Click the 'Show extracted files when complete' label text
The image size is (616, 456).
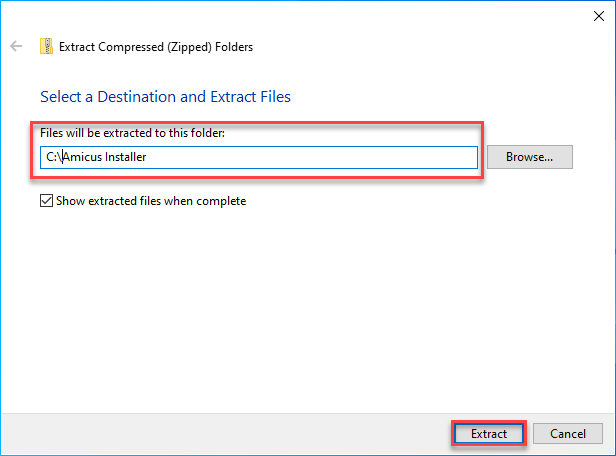coord(151,201)
